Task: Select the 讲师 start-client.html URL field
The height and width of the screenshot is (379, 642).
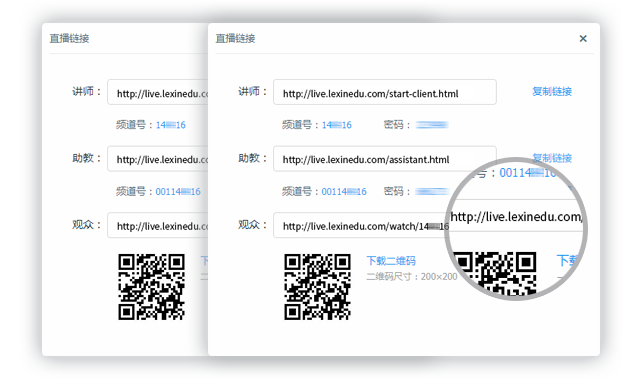Action: 385,92
